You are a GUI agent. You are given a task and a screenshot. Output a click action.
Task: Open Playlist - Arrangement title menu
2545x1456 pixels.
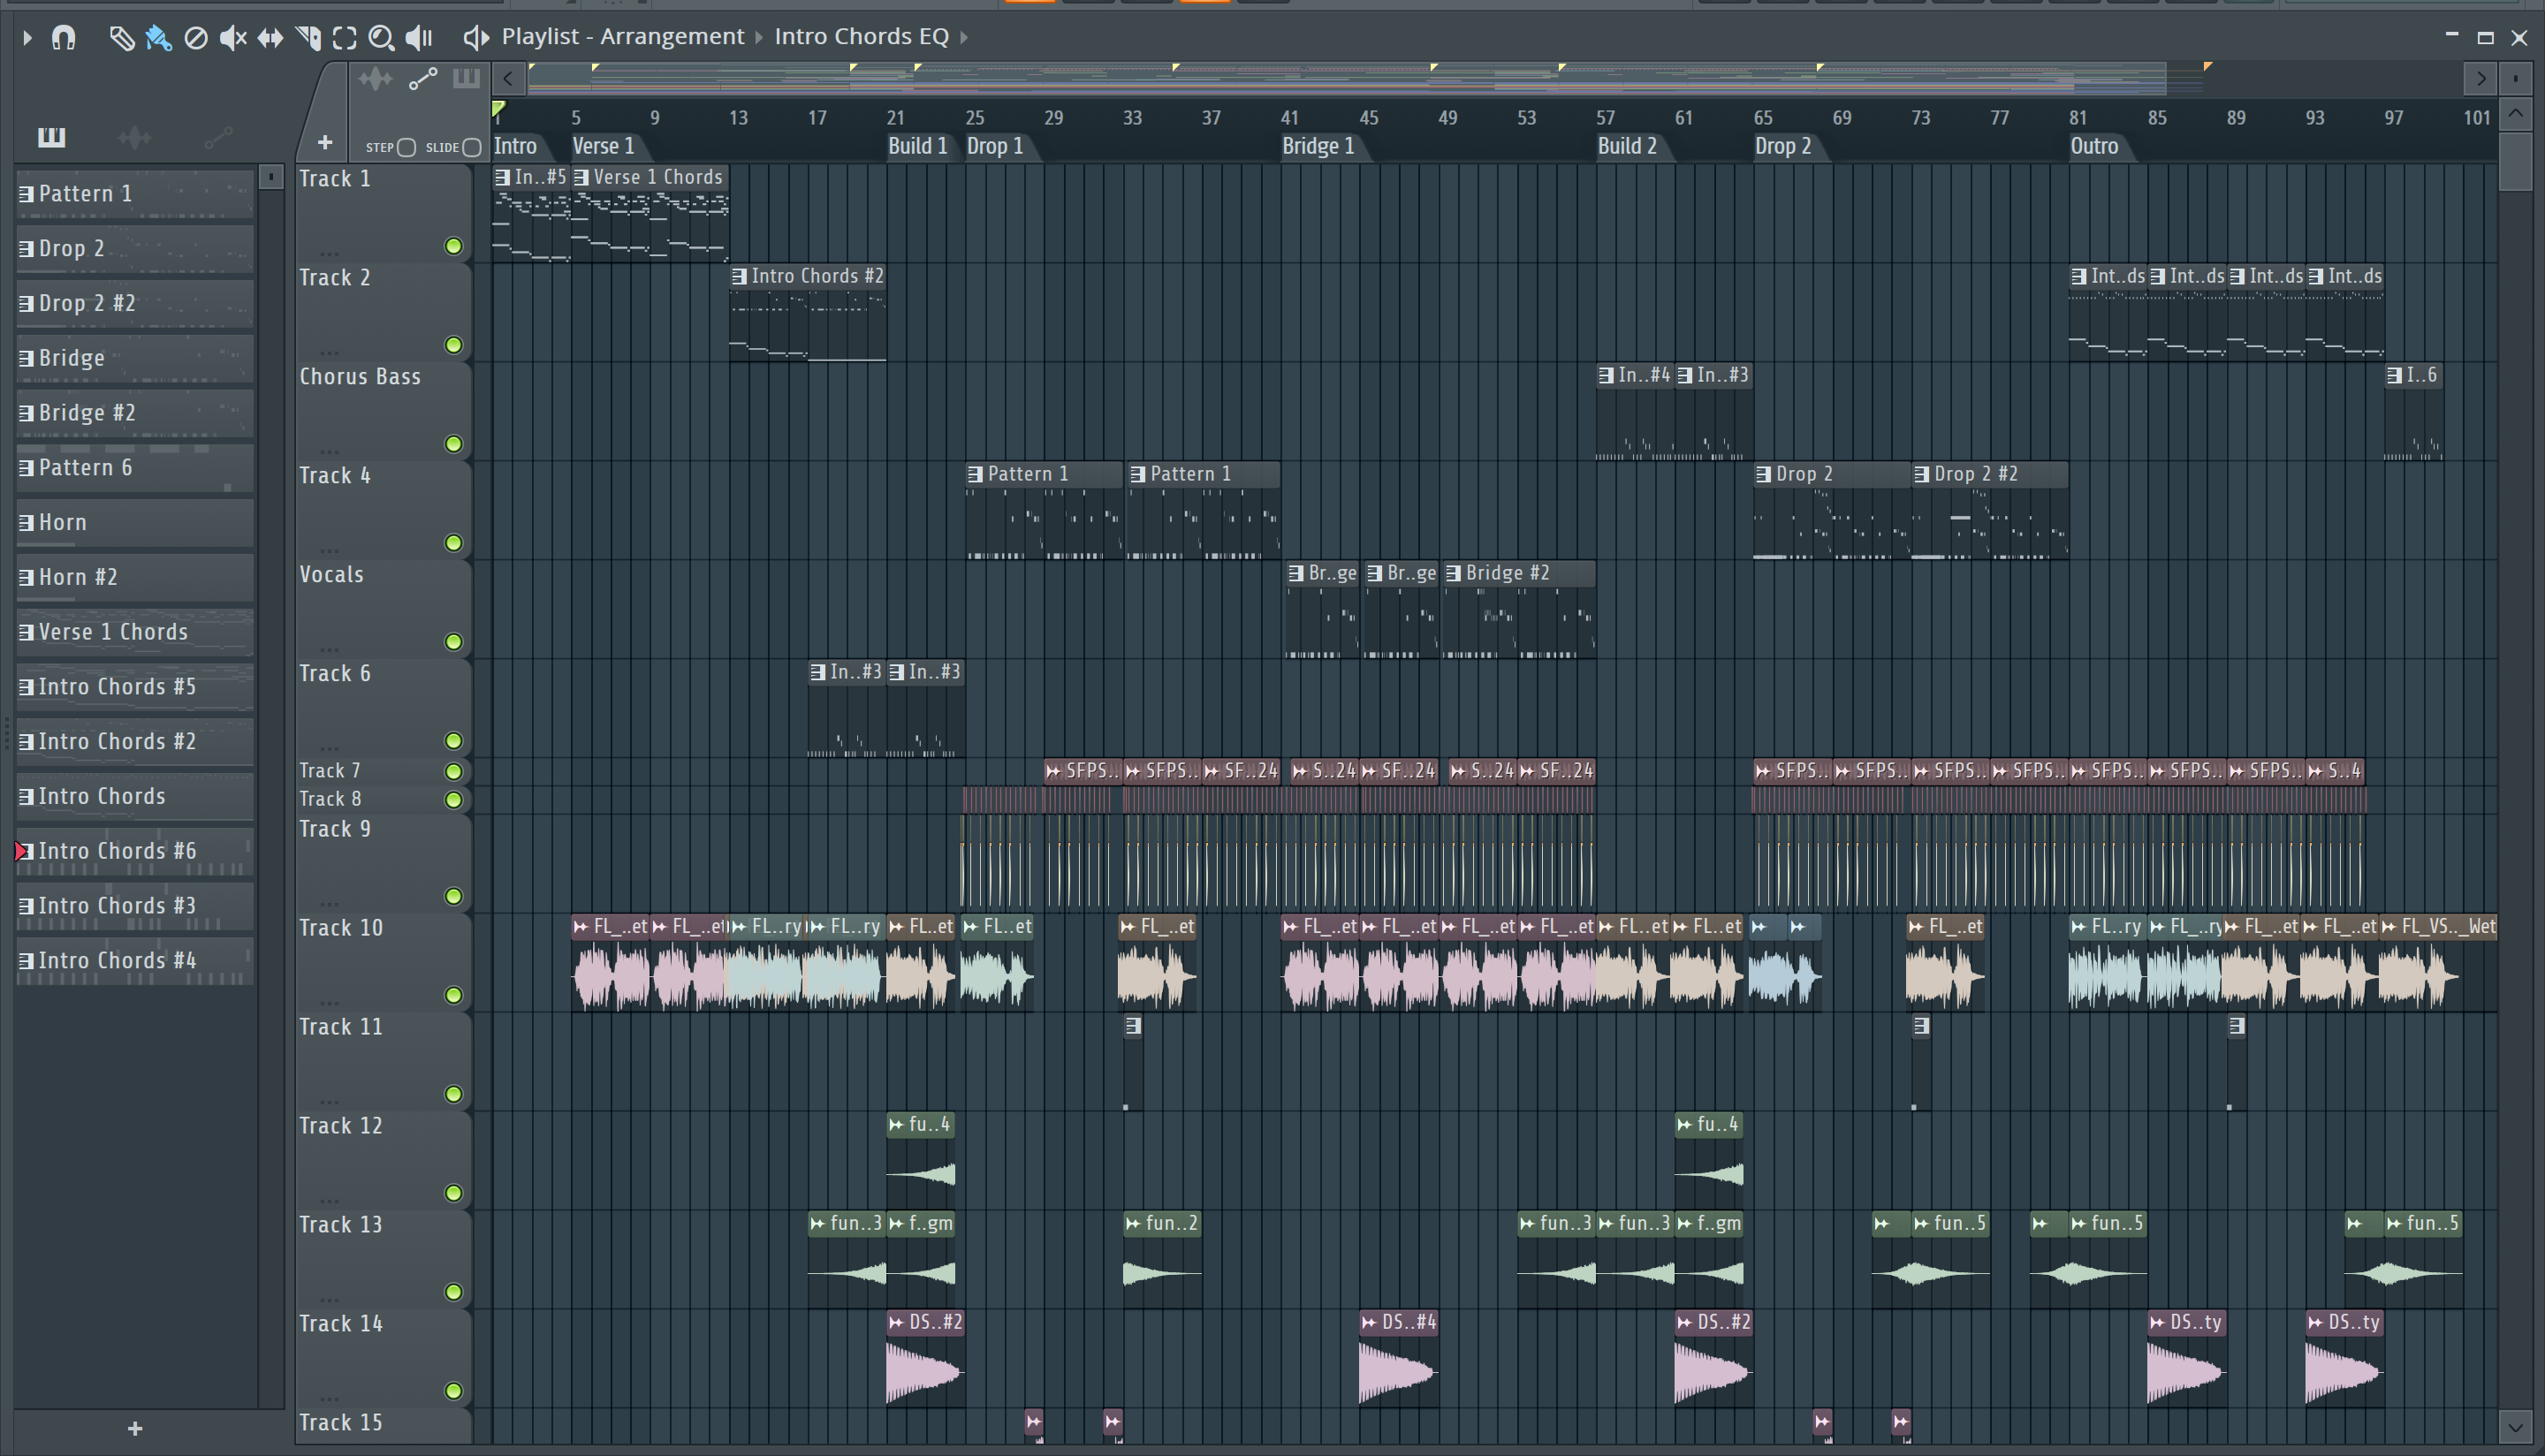coord(623,37)
